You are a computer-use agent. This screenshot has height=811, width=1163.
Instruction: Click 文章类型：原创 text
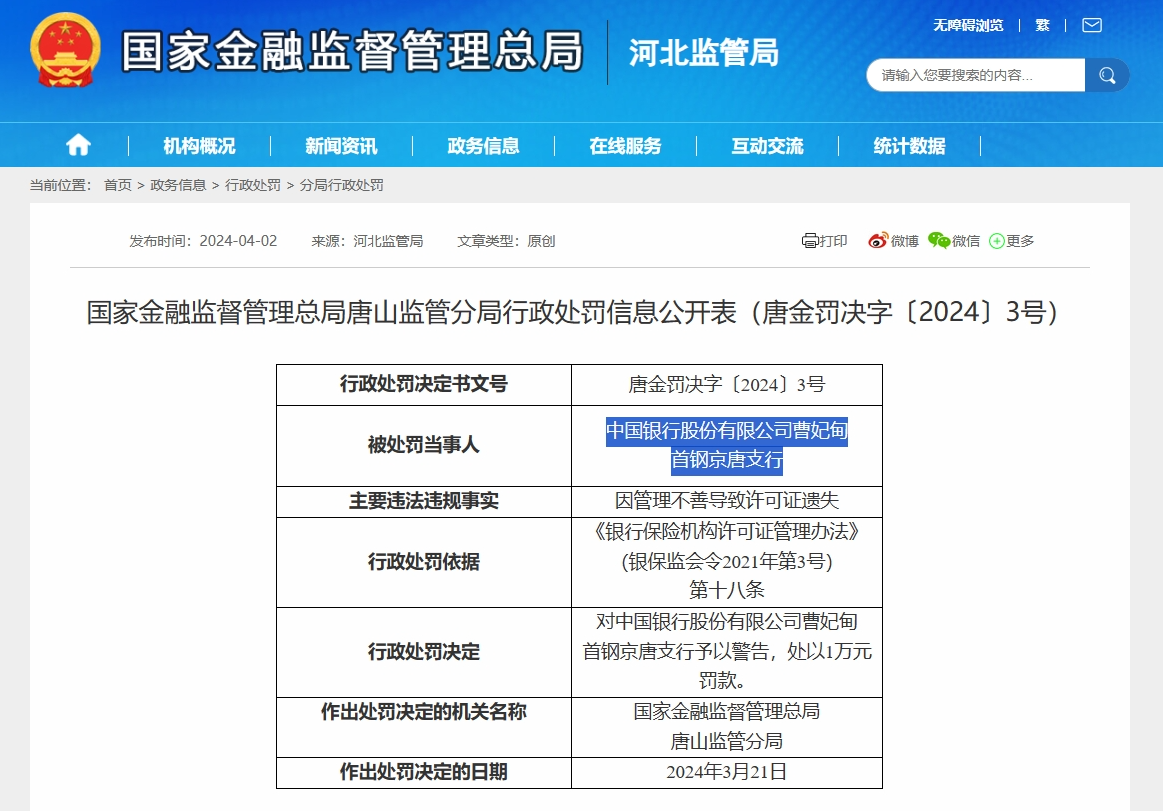(x=506, y=240)
